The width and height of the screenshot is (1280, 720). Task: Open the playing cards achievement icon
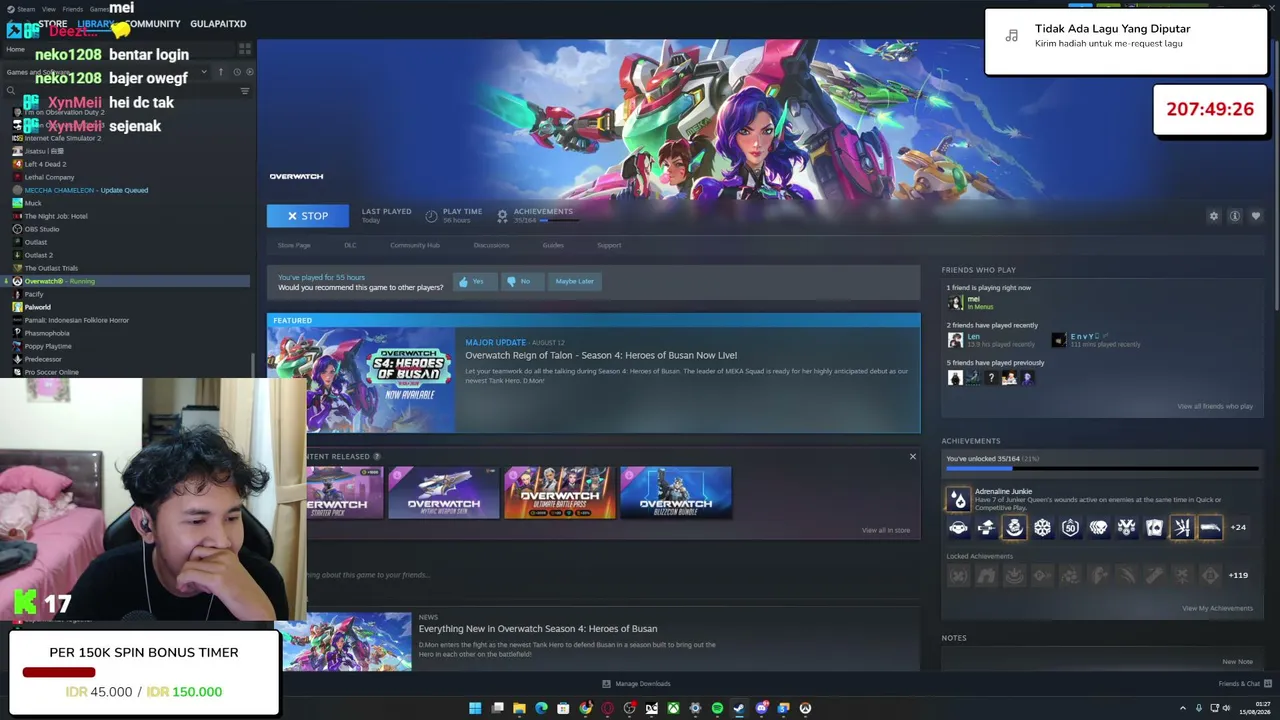tap(1154, 527)
